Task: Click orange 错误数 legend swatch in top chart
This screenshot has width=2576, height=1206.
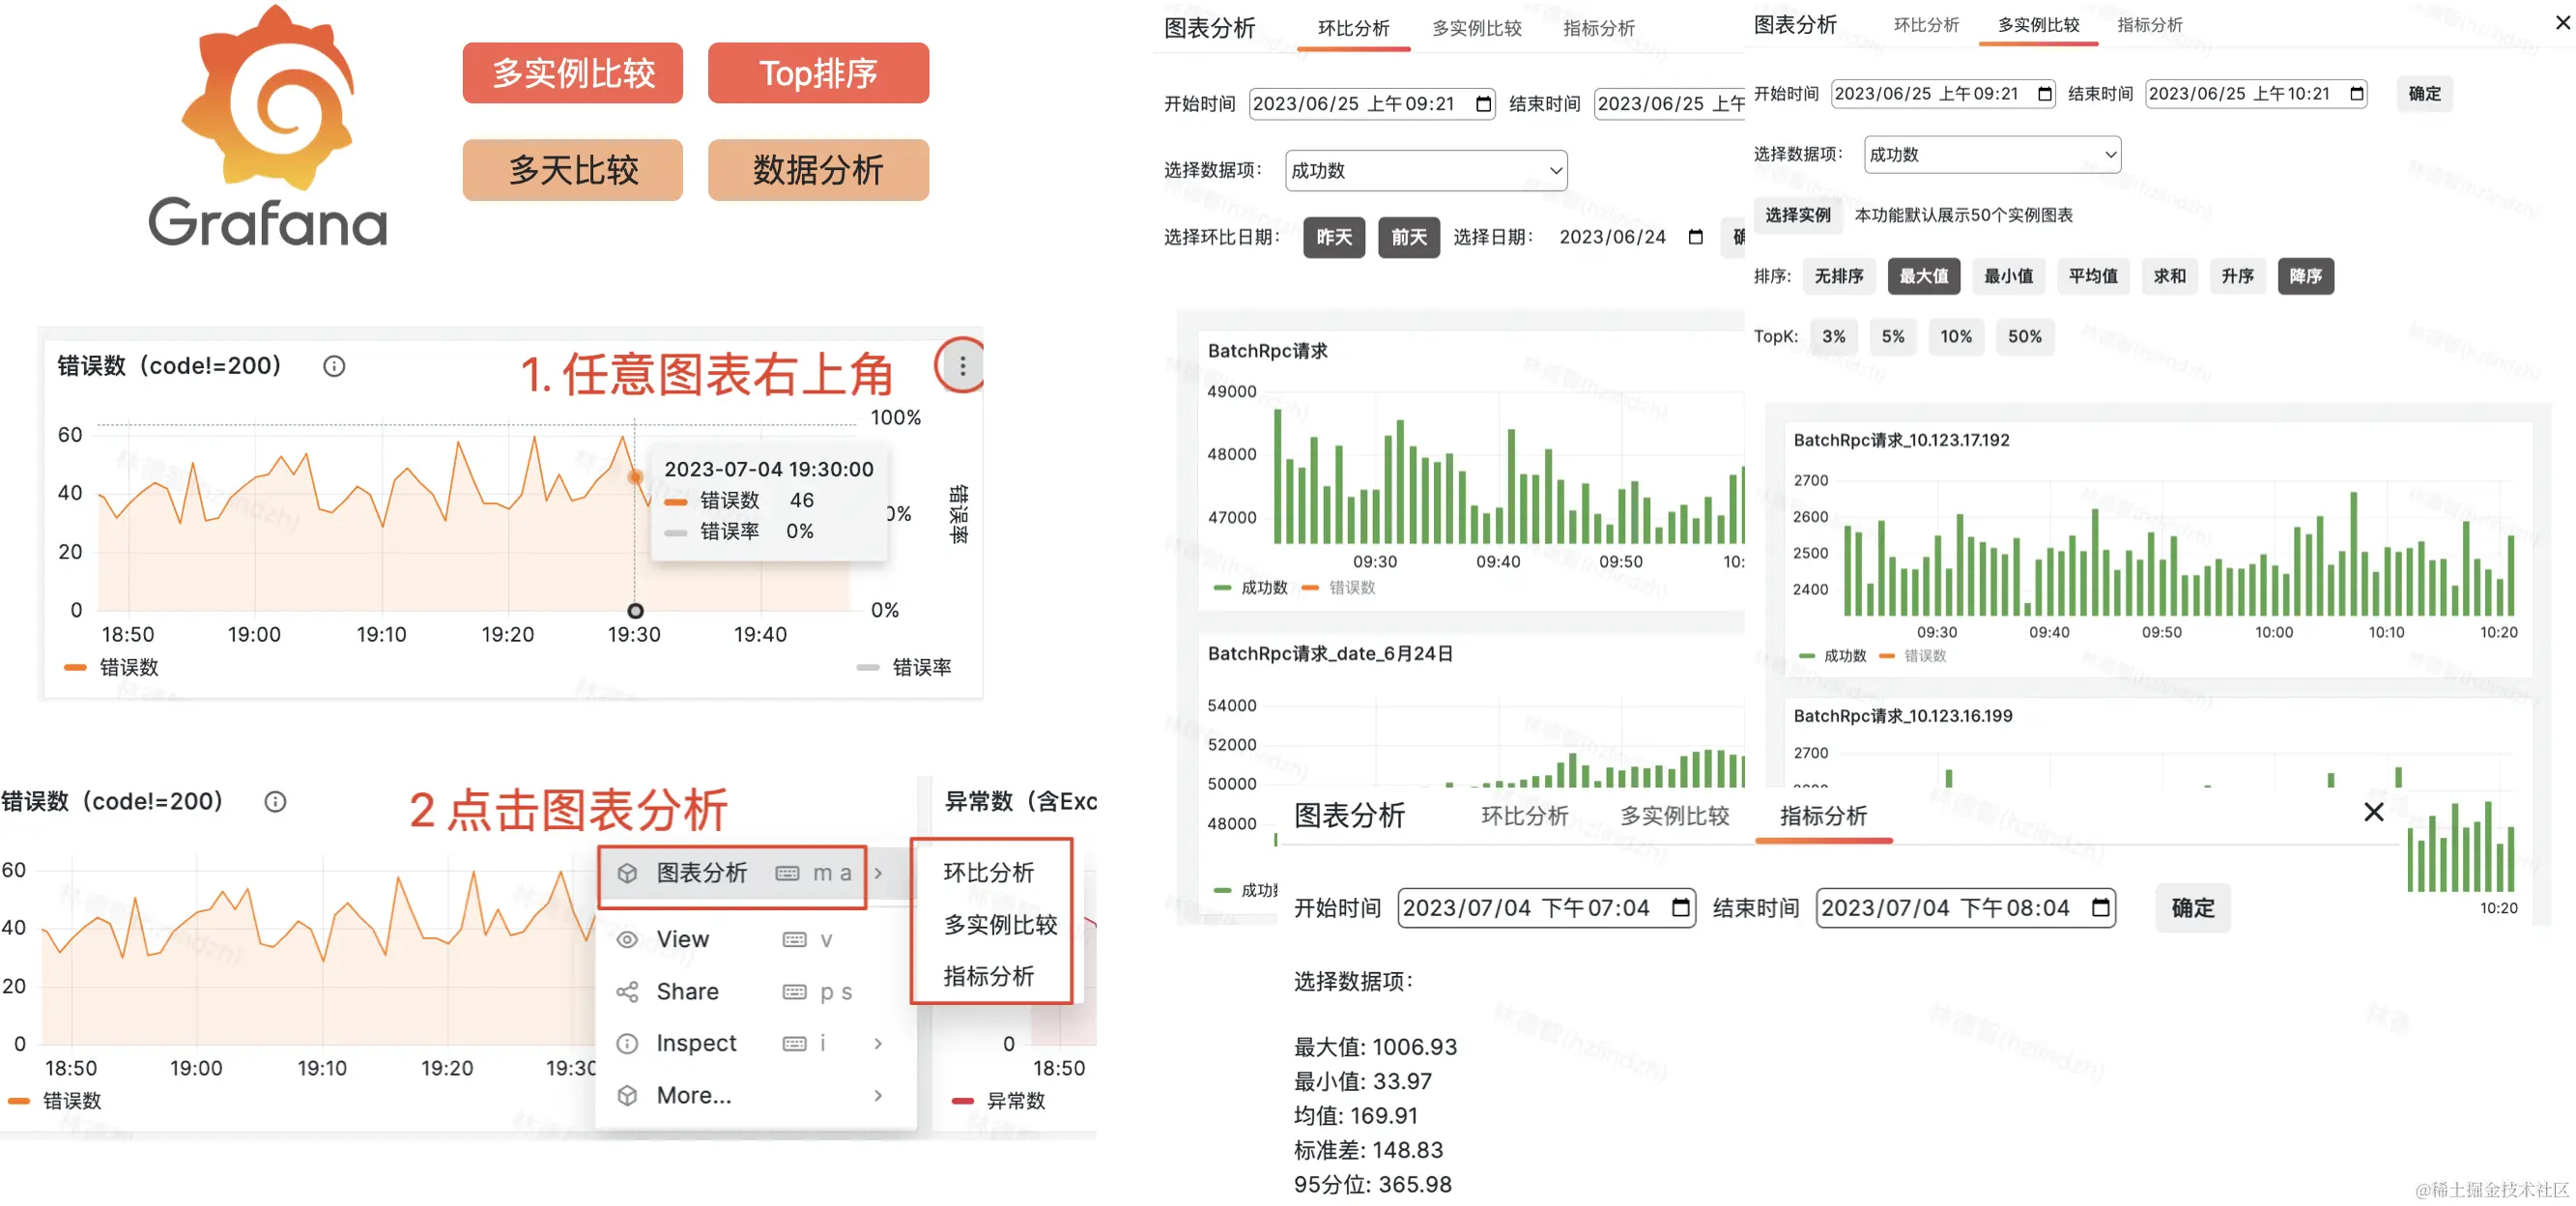Action: [75, 667]
